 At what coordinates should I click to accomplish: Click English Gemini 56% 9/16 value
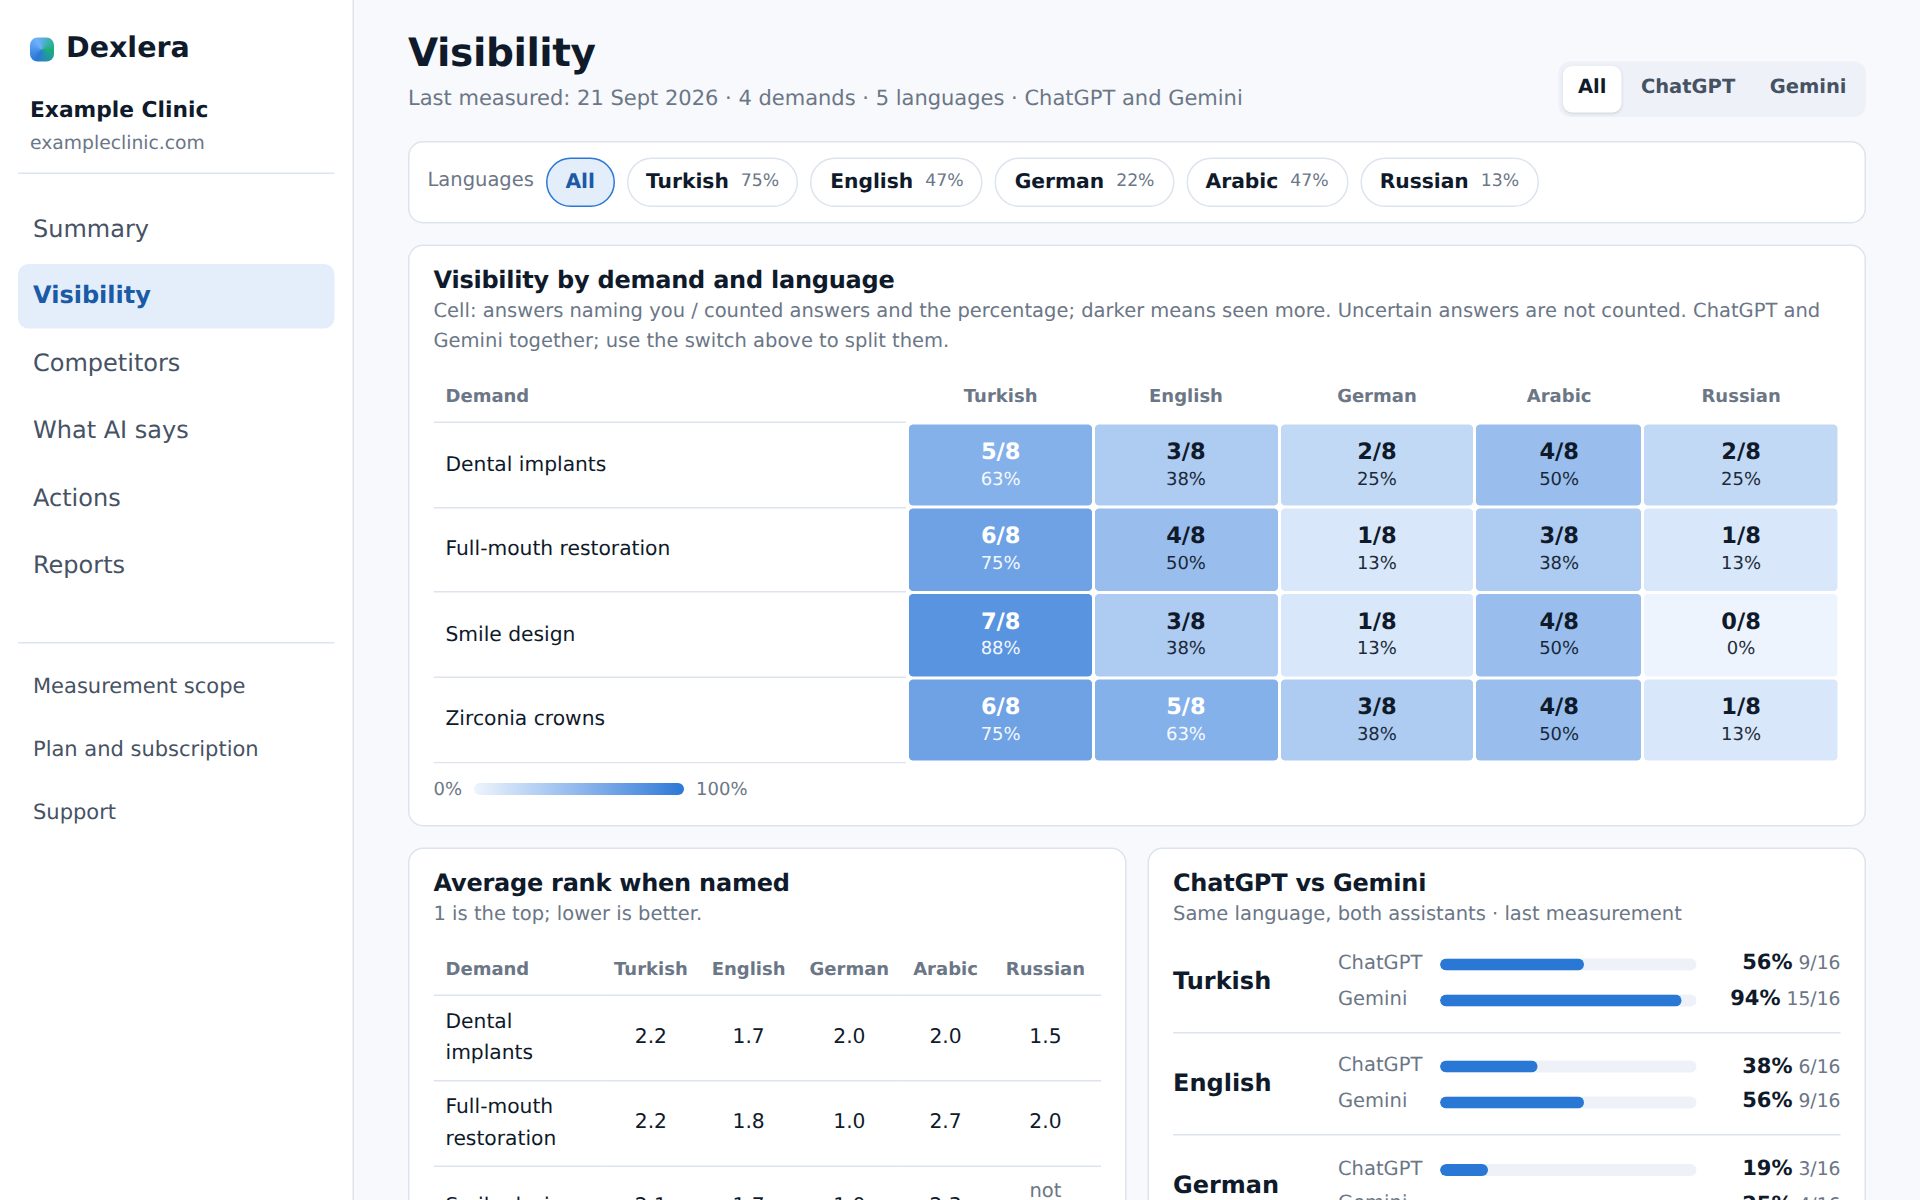click(x=1791, y=1100)
